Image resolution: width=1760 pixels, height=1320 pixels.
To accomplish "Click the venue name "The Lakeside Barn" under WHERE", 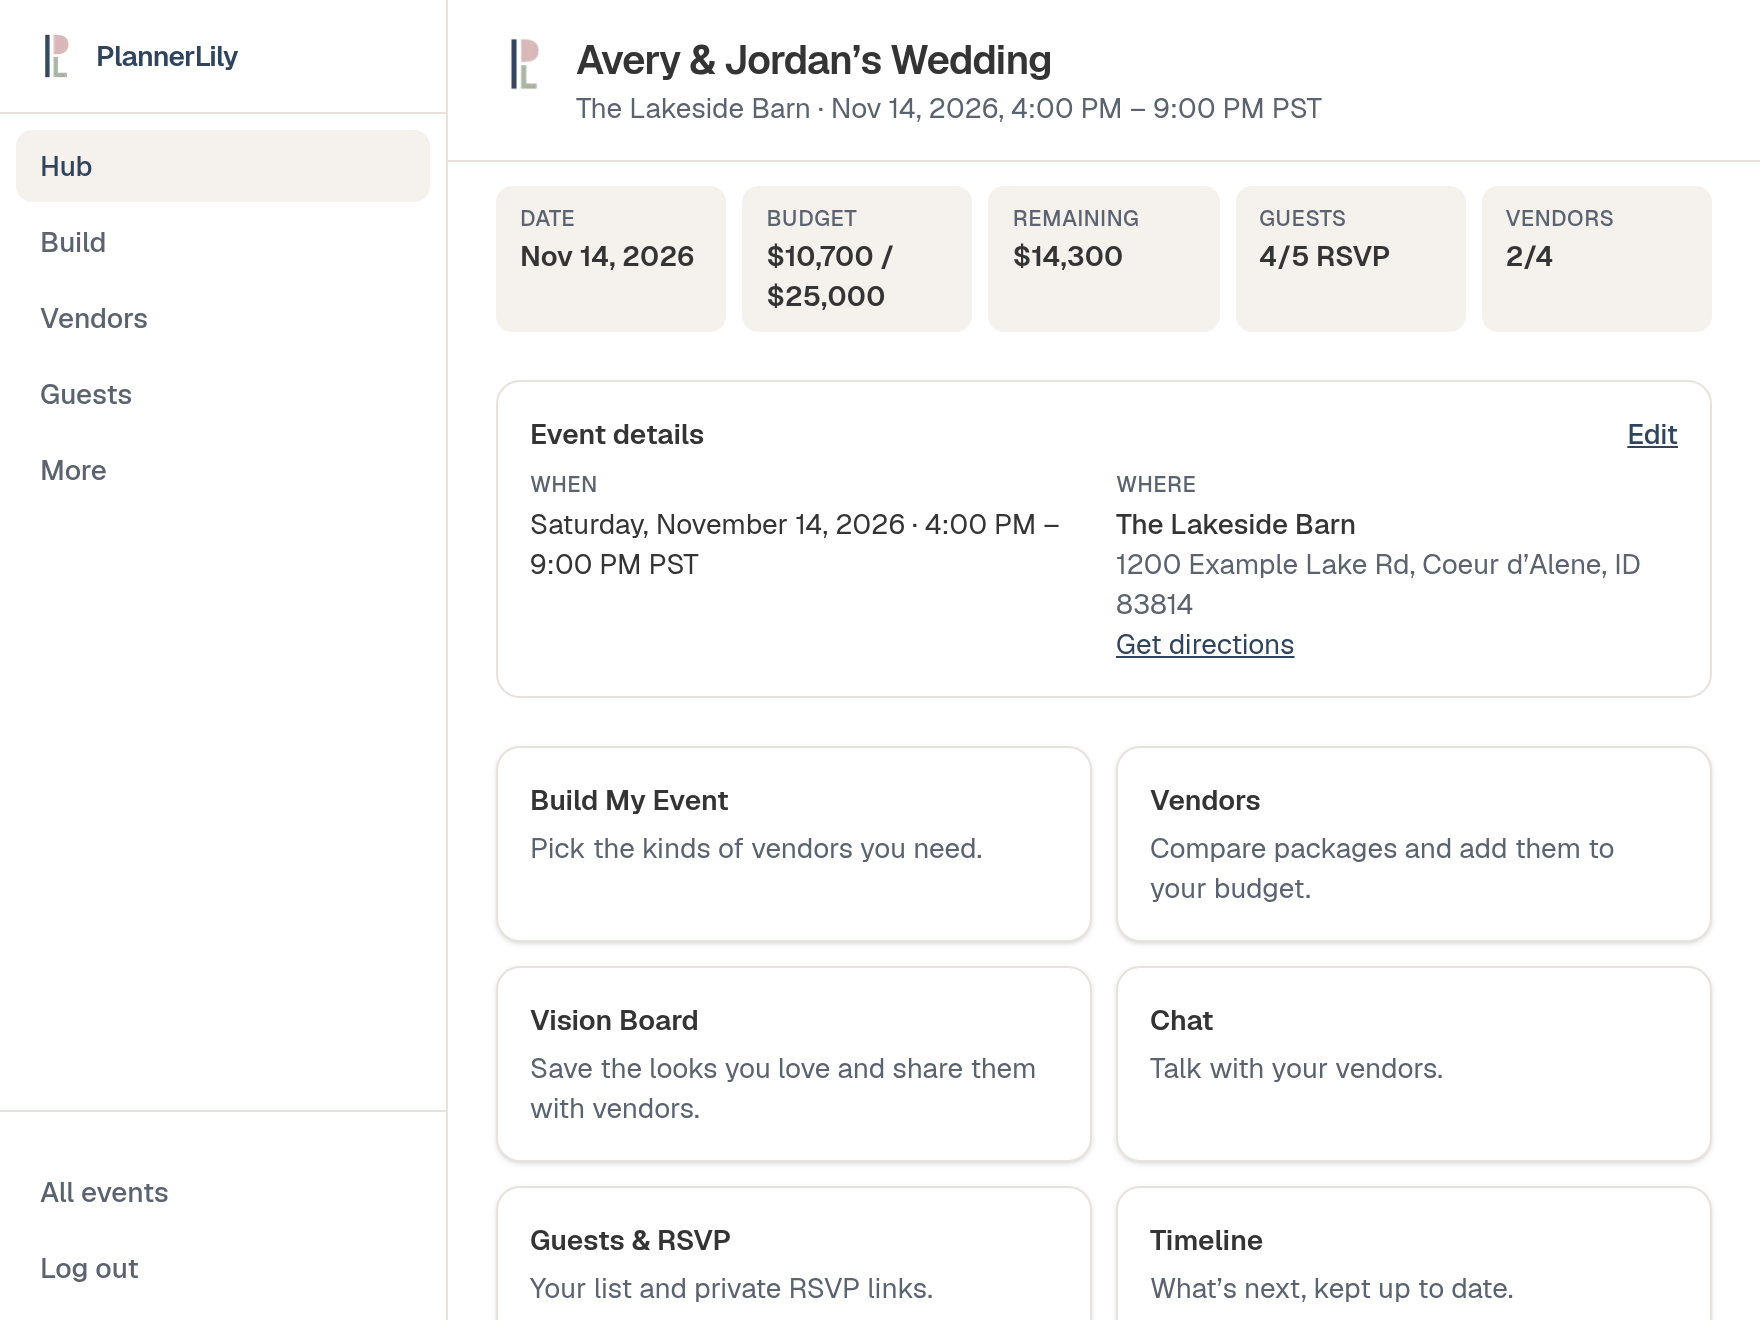I will pyautogui.click(x=1236, y=524).
